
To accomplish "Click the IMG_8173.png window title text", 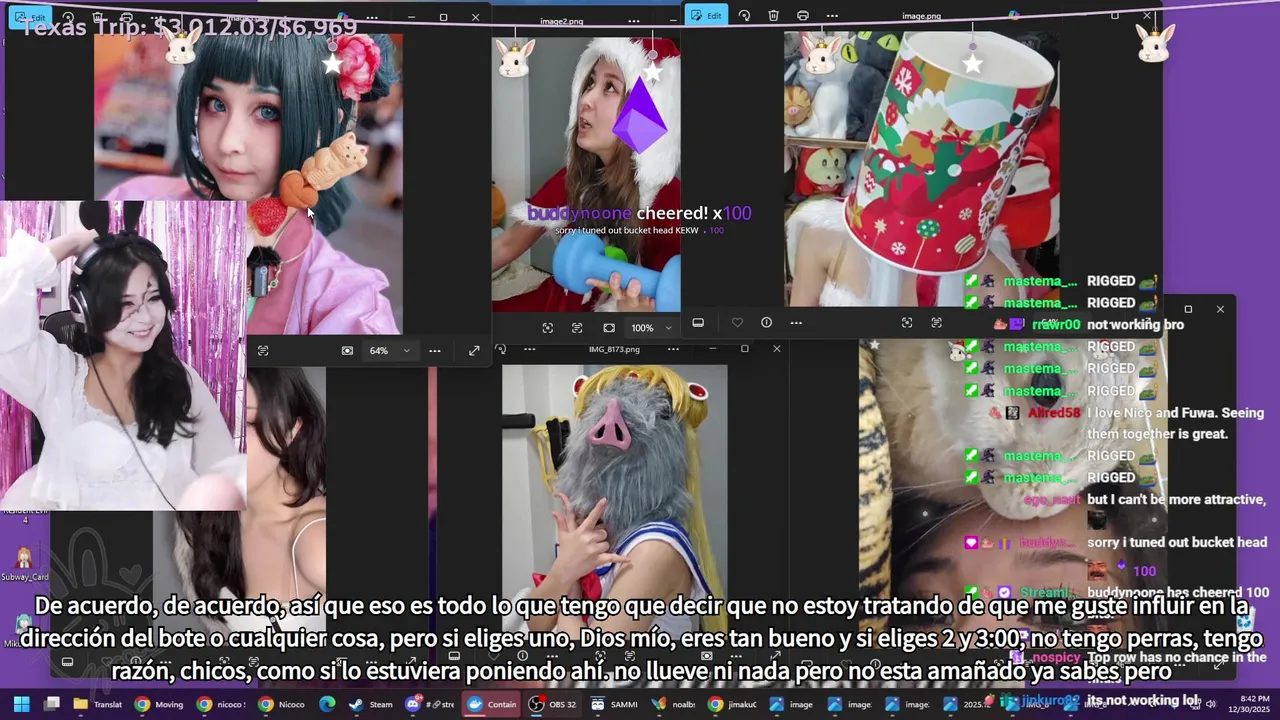I will [614, 349].
